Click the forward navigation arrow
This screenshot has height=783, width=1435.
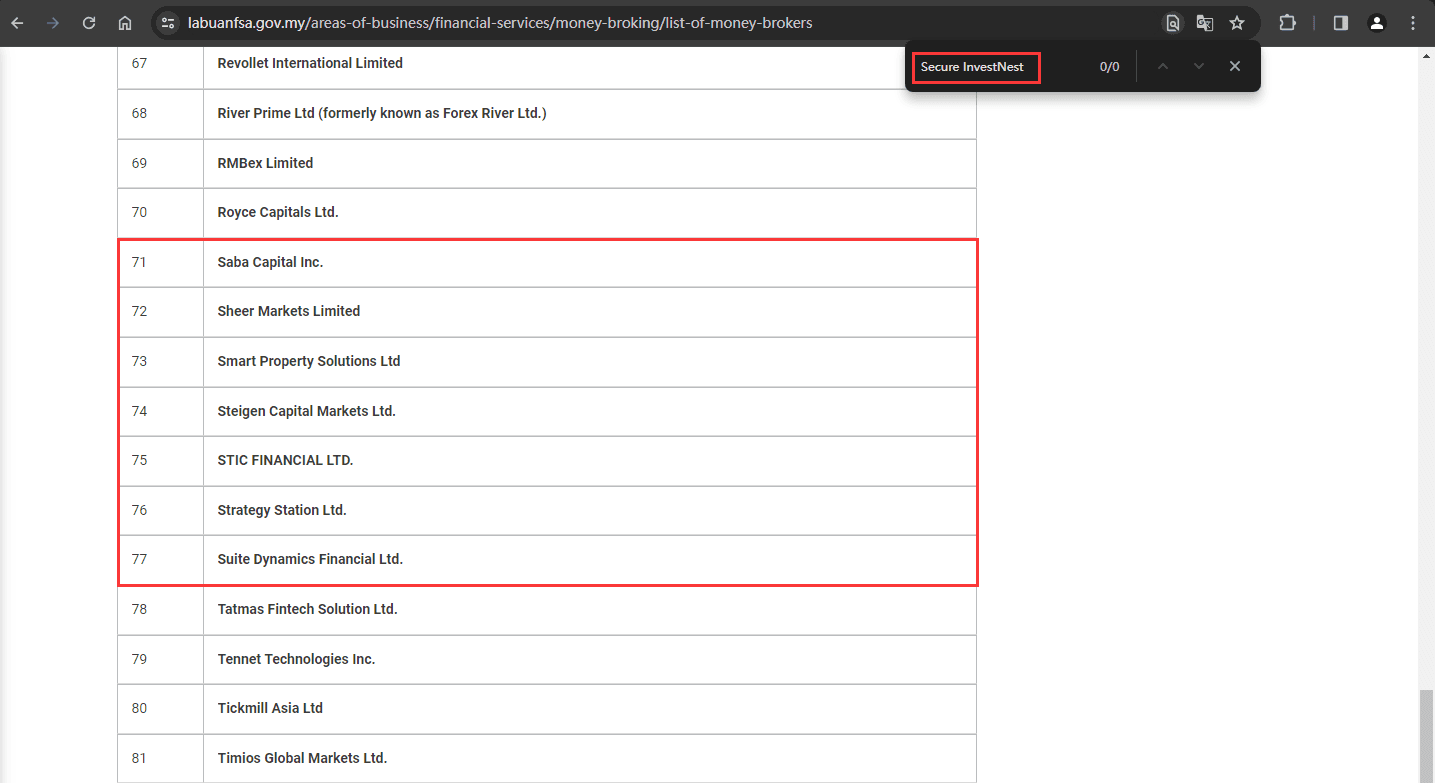pyautogui.click(x=53, y=22)
